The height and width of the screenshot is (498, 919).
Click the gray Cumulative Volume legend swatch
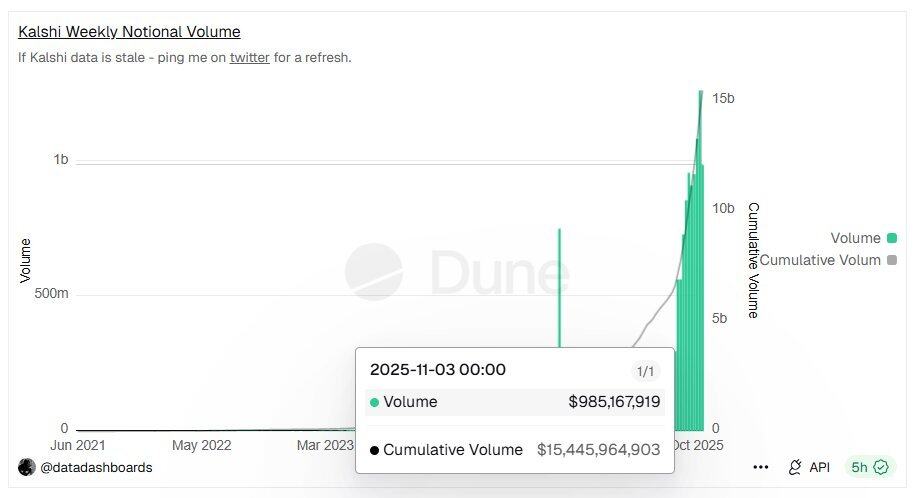(891, 260)
